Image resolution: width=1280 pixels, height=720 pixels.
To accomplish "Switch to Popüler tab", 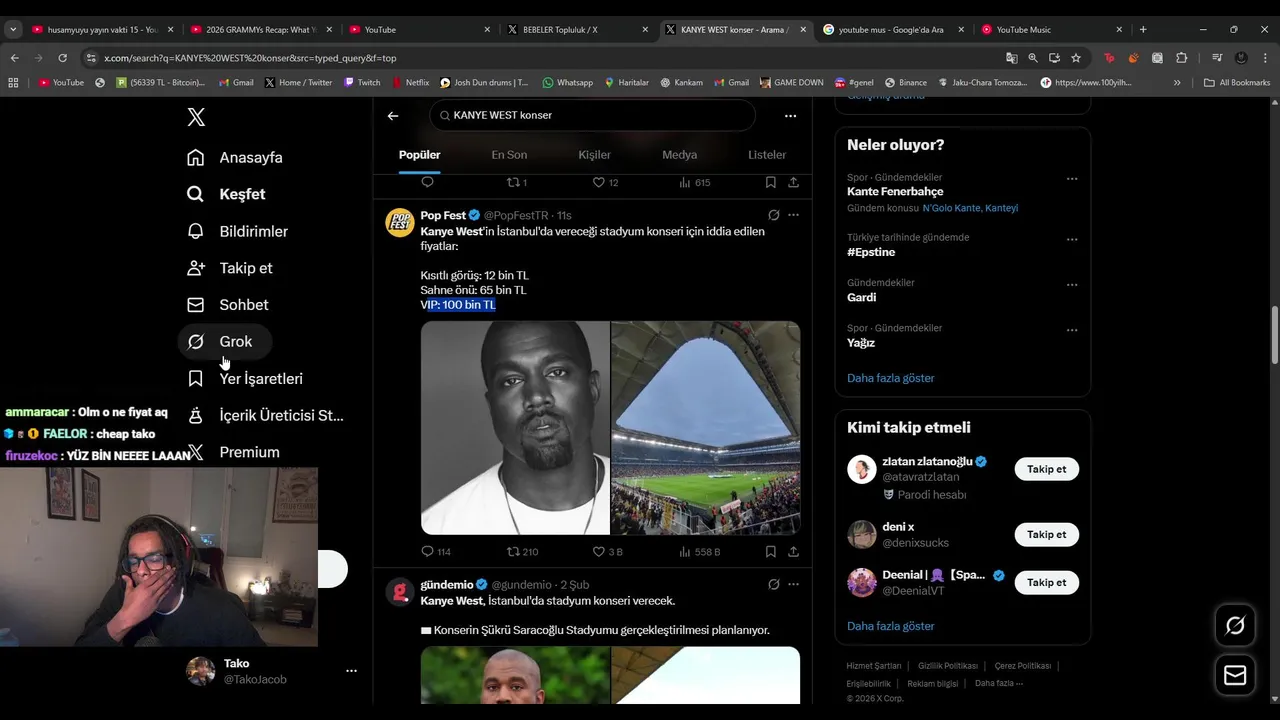I will [420, 155].
